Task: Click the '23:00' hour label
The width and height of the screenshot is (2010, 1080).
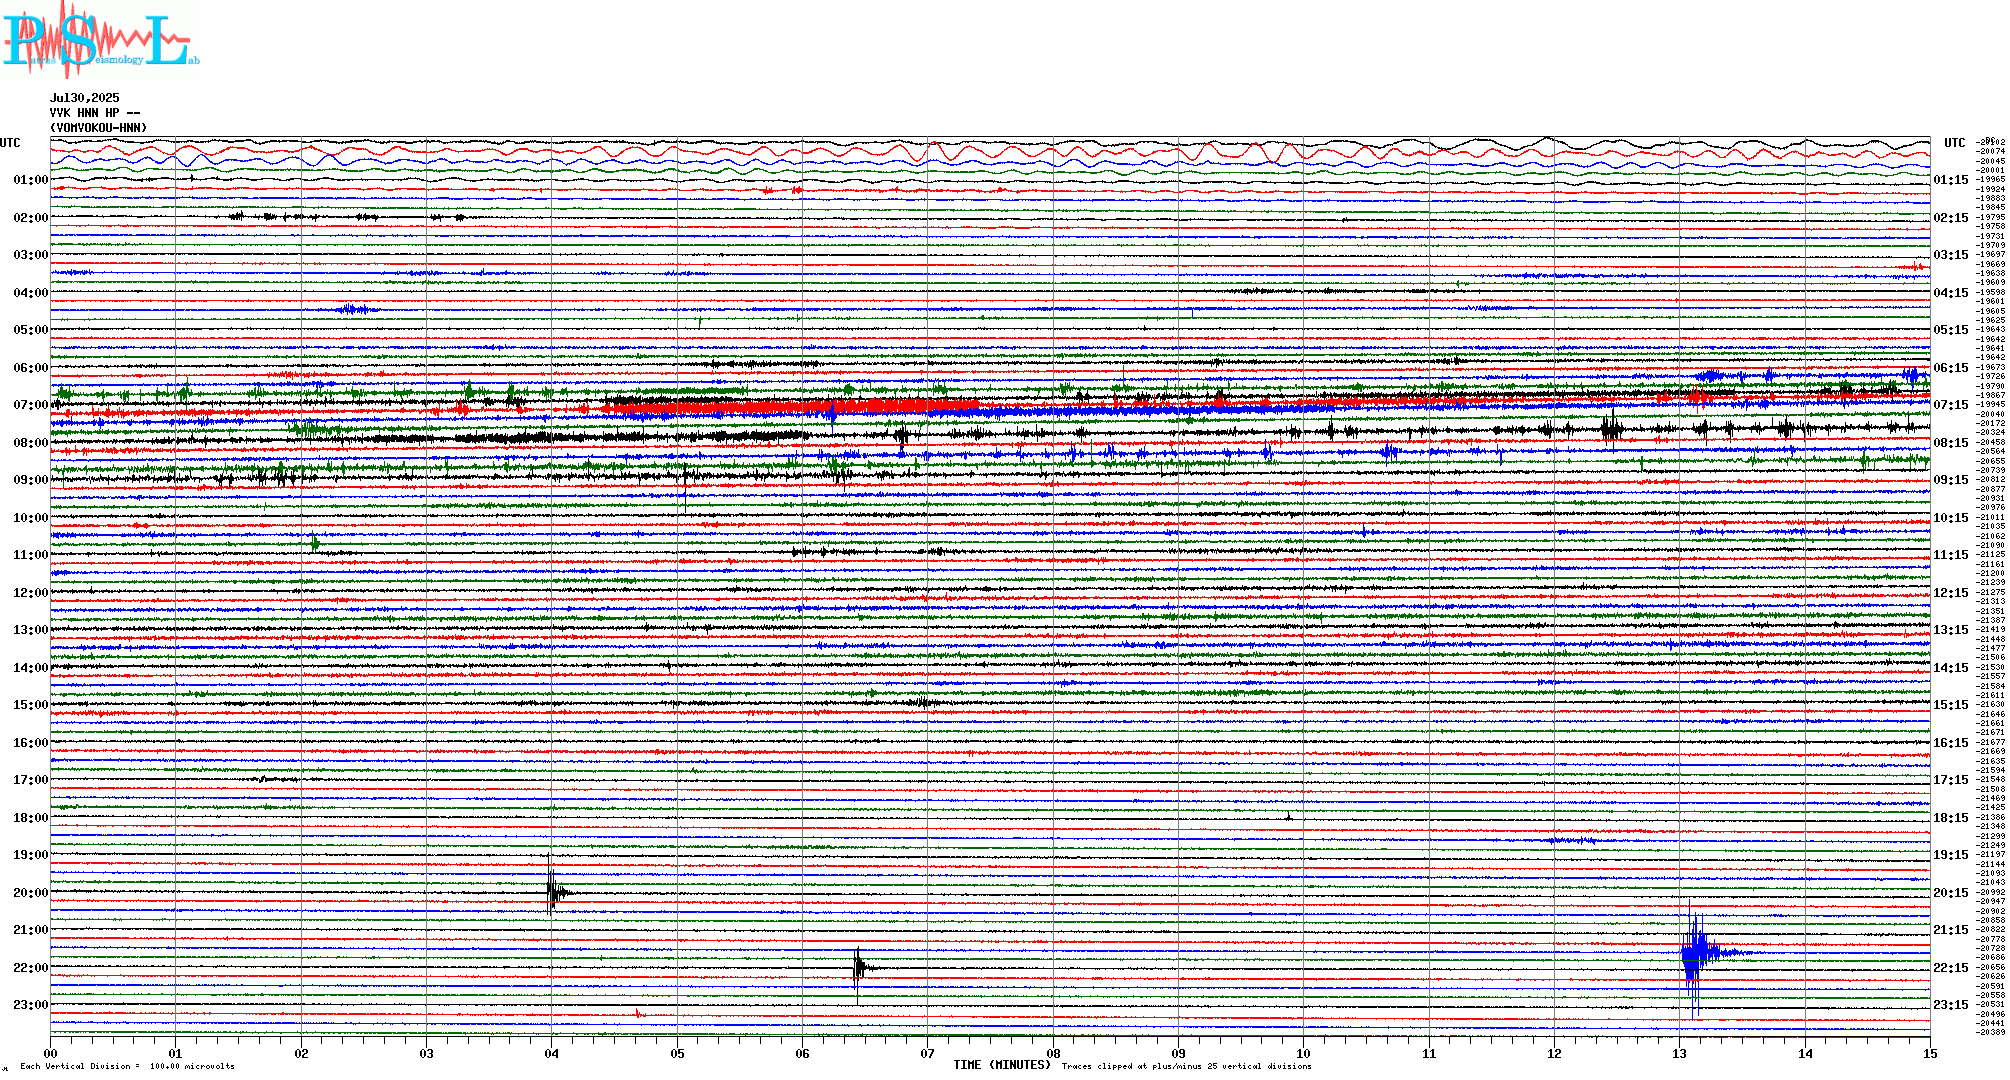Action: [x=31, y=1005]
